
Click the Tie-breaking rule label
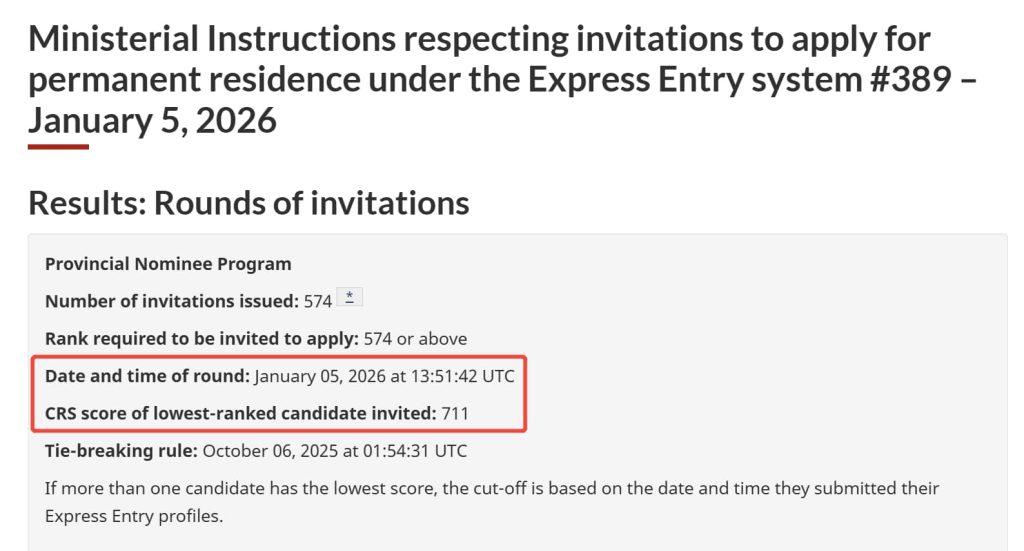point(121,451)
